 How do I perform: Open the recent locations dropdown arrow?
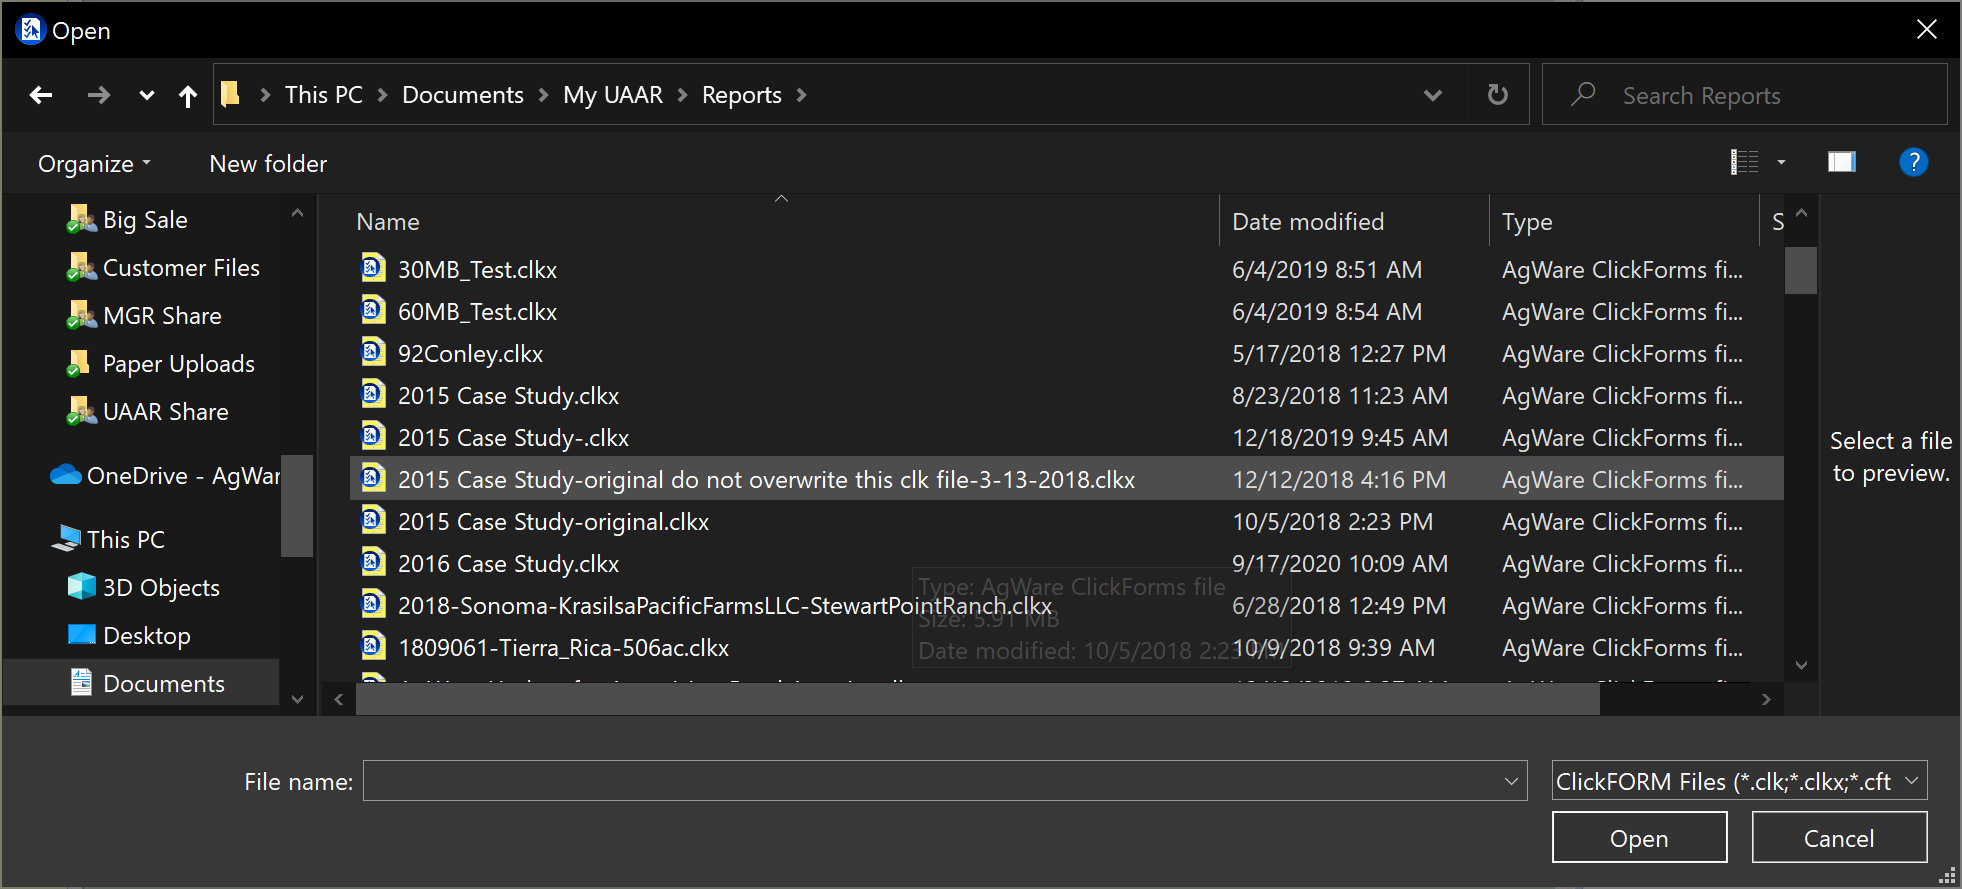tap(147, 96)
